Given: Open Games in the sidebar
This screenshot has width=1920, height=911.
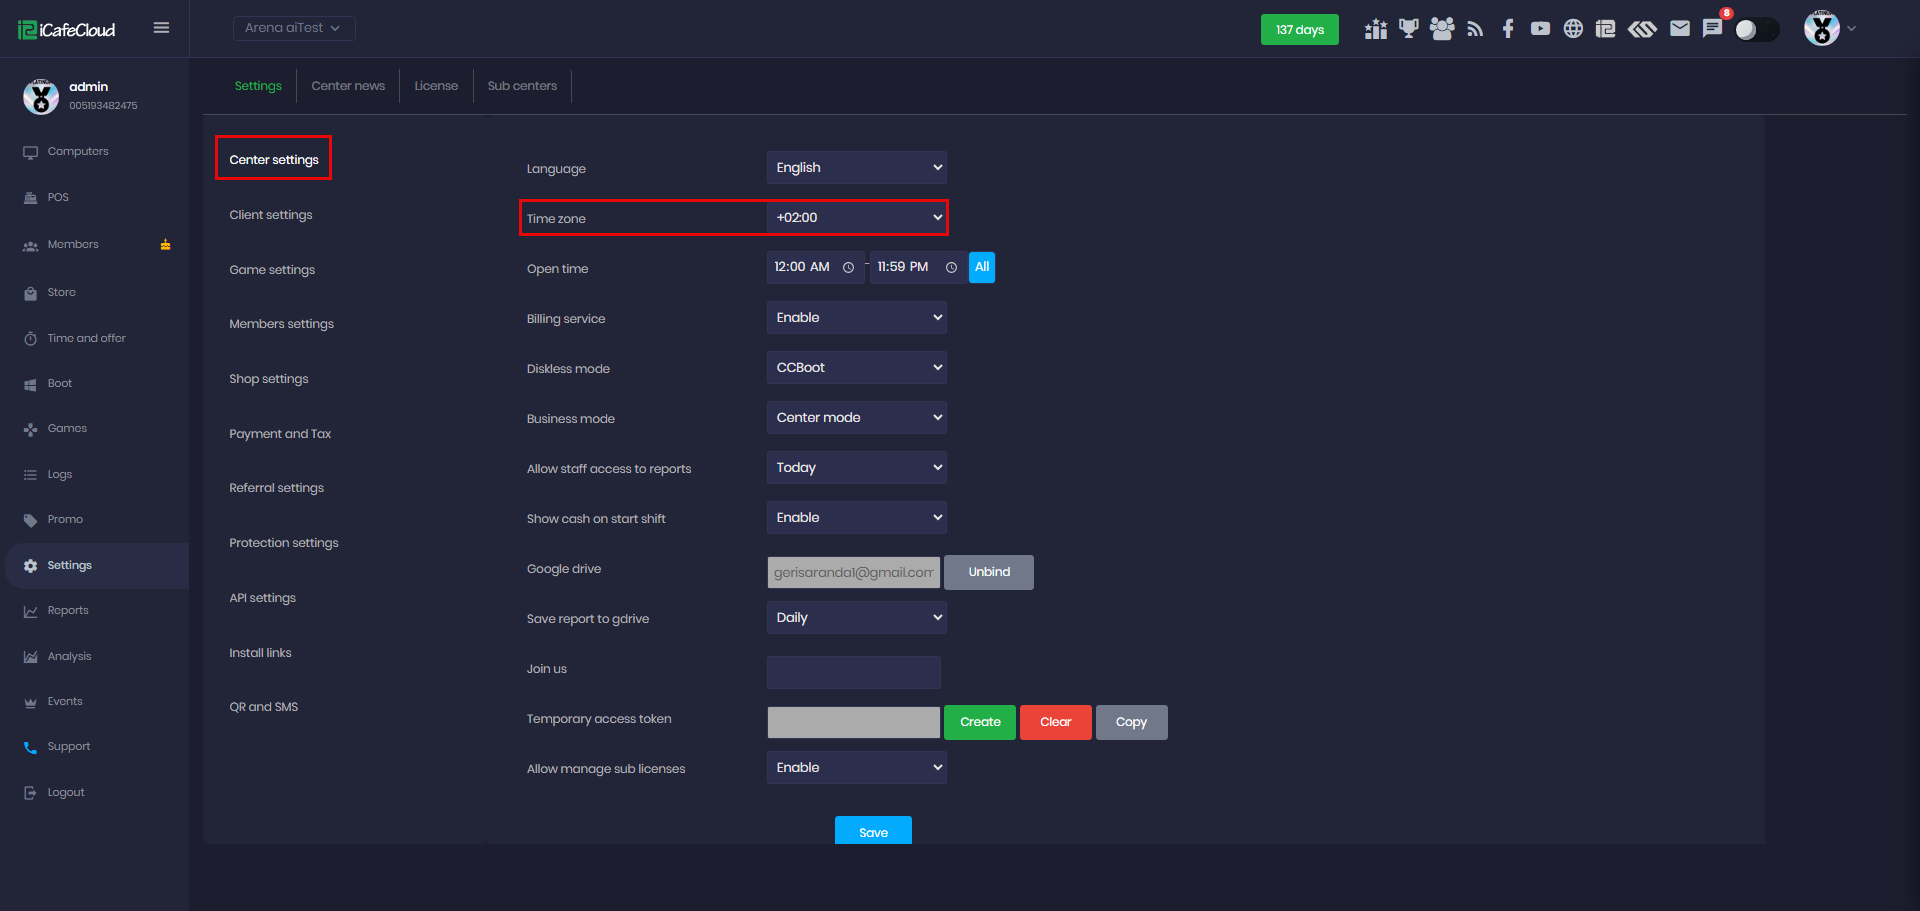Looking at the screenshot, I should pyautogui.click(x=67, y=429).
